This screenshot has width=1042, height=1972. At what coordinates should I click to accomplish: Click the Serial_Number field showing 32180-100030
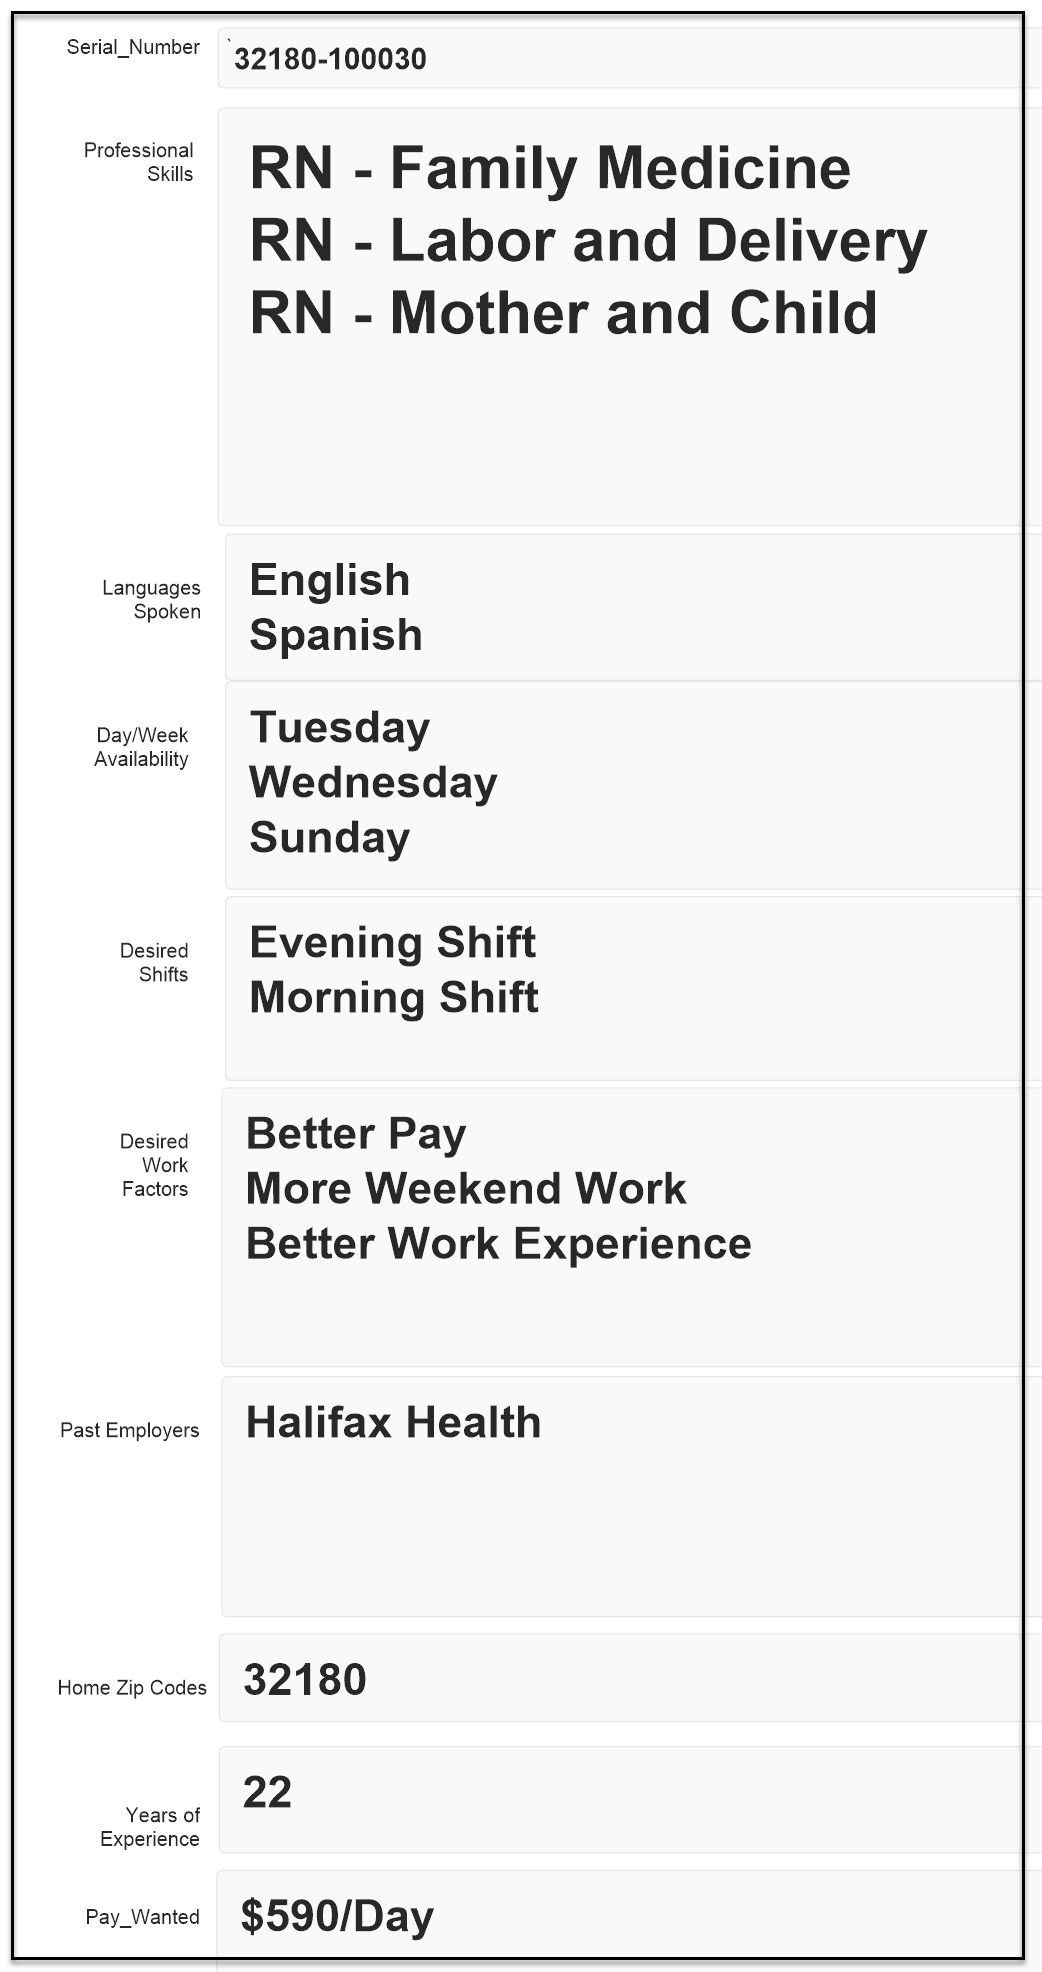tap(620, 59)
